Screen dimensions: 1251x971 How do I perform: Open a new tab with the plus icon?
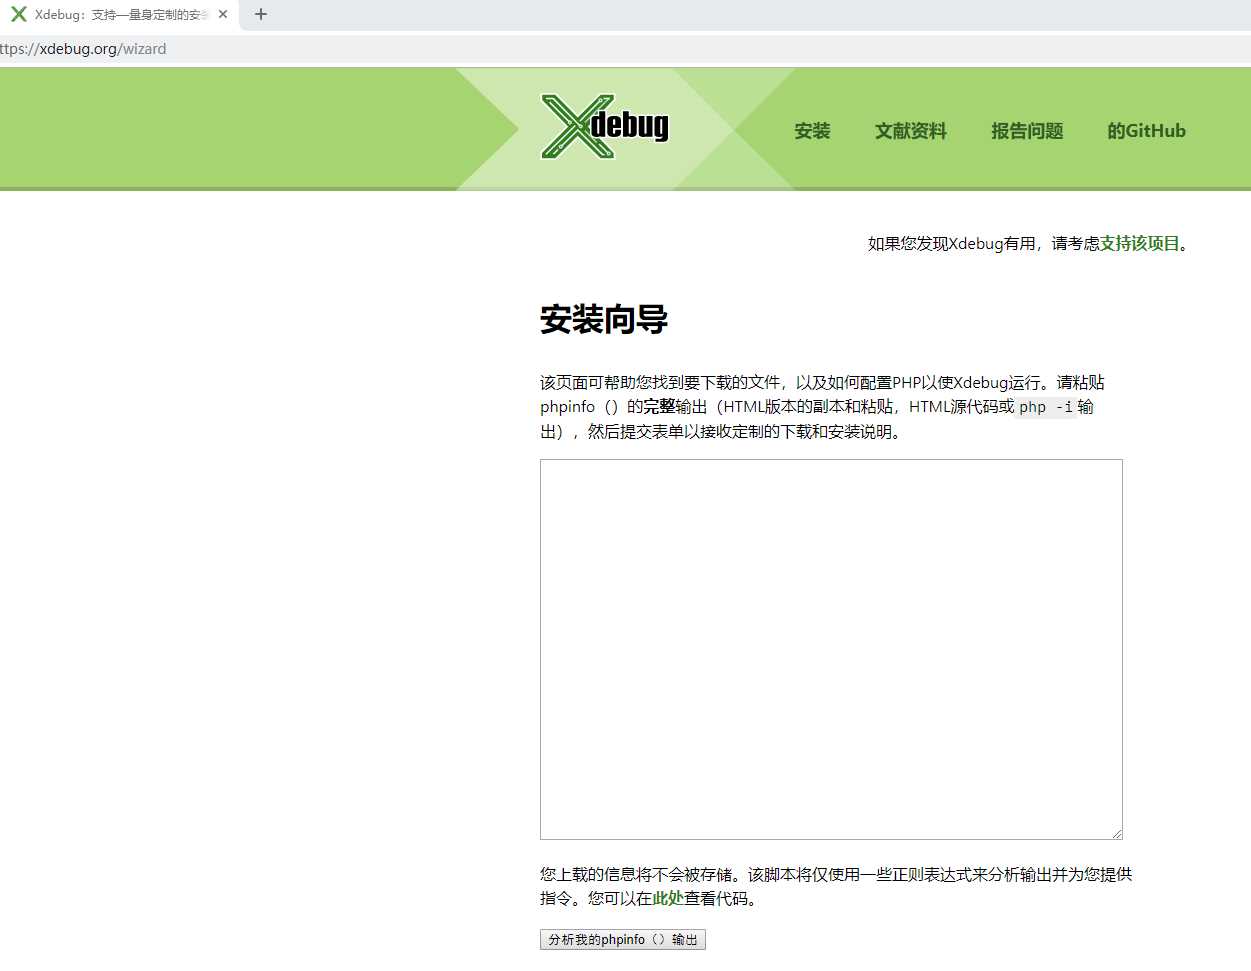coord(260,14)
